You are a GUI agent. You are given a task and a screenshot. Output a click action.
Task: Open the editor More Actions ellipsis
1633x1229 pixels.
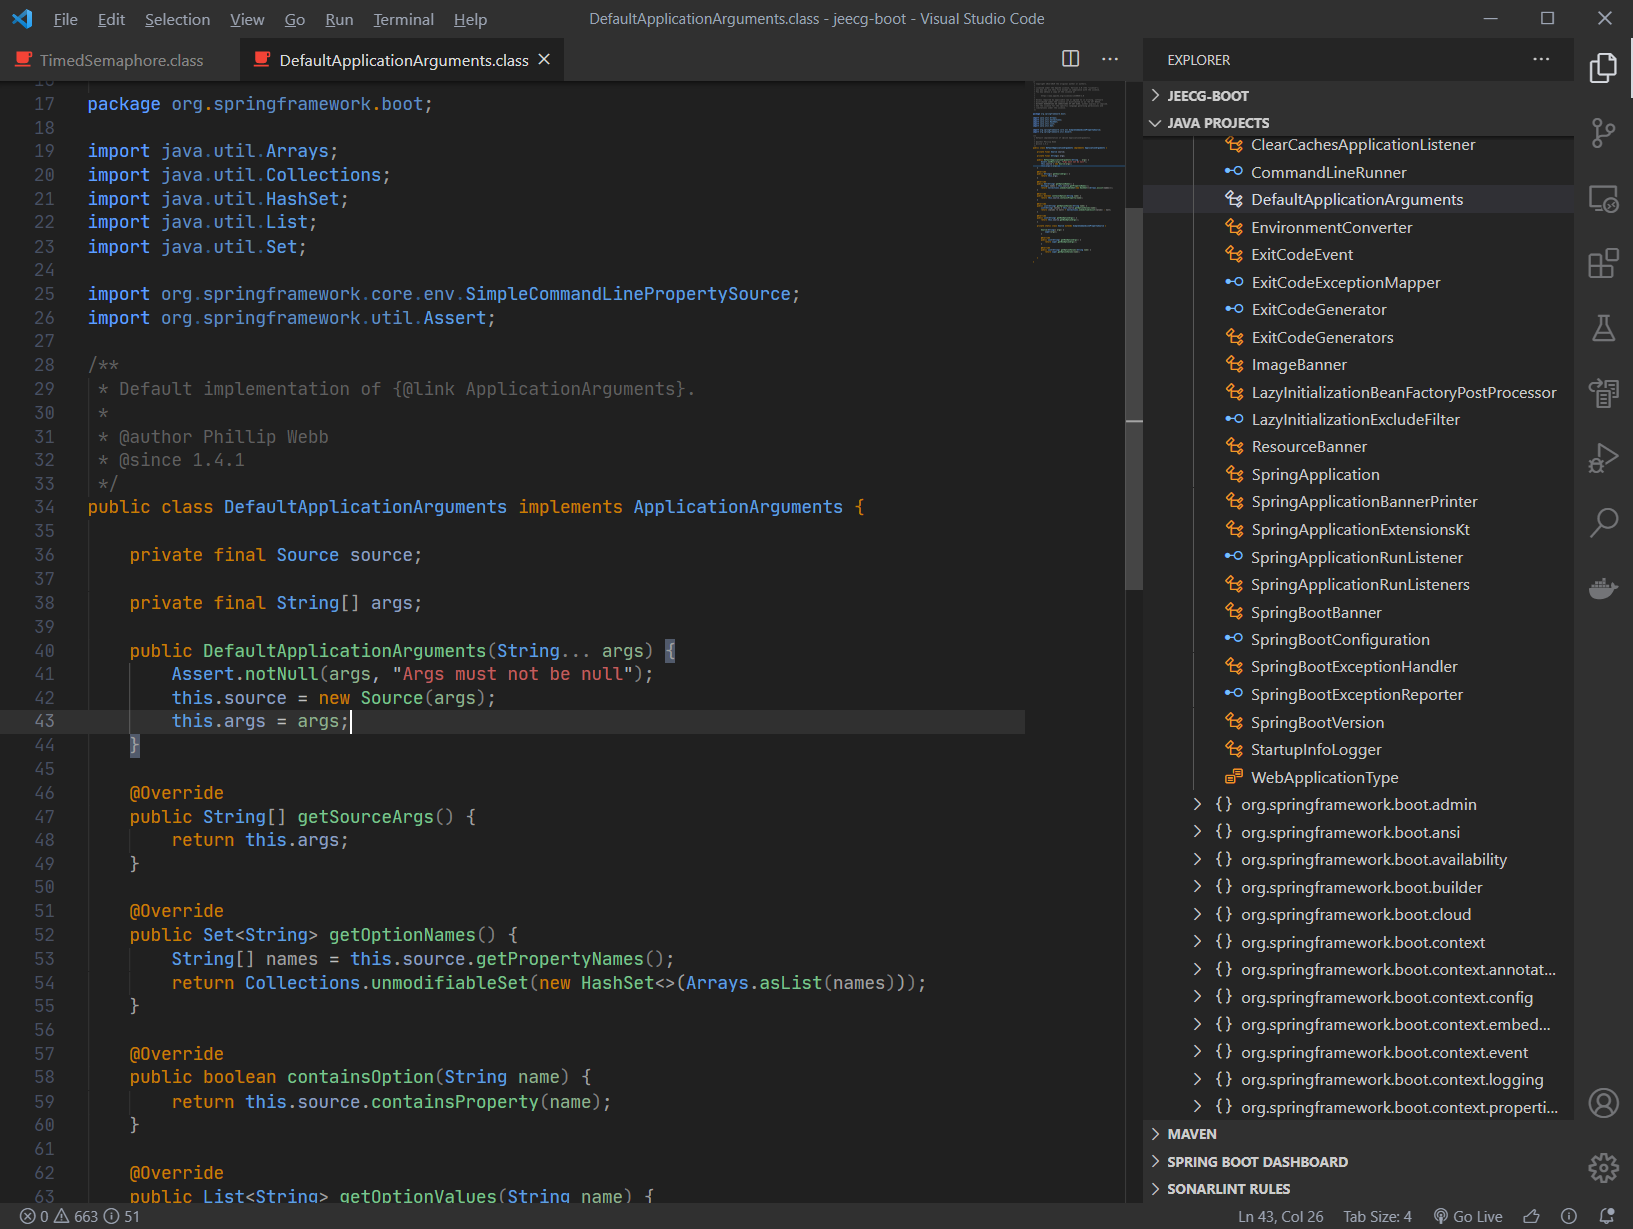[1110, 59]
